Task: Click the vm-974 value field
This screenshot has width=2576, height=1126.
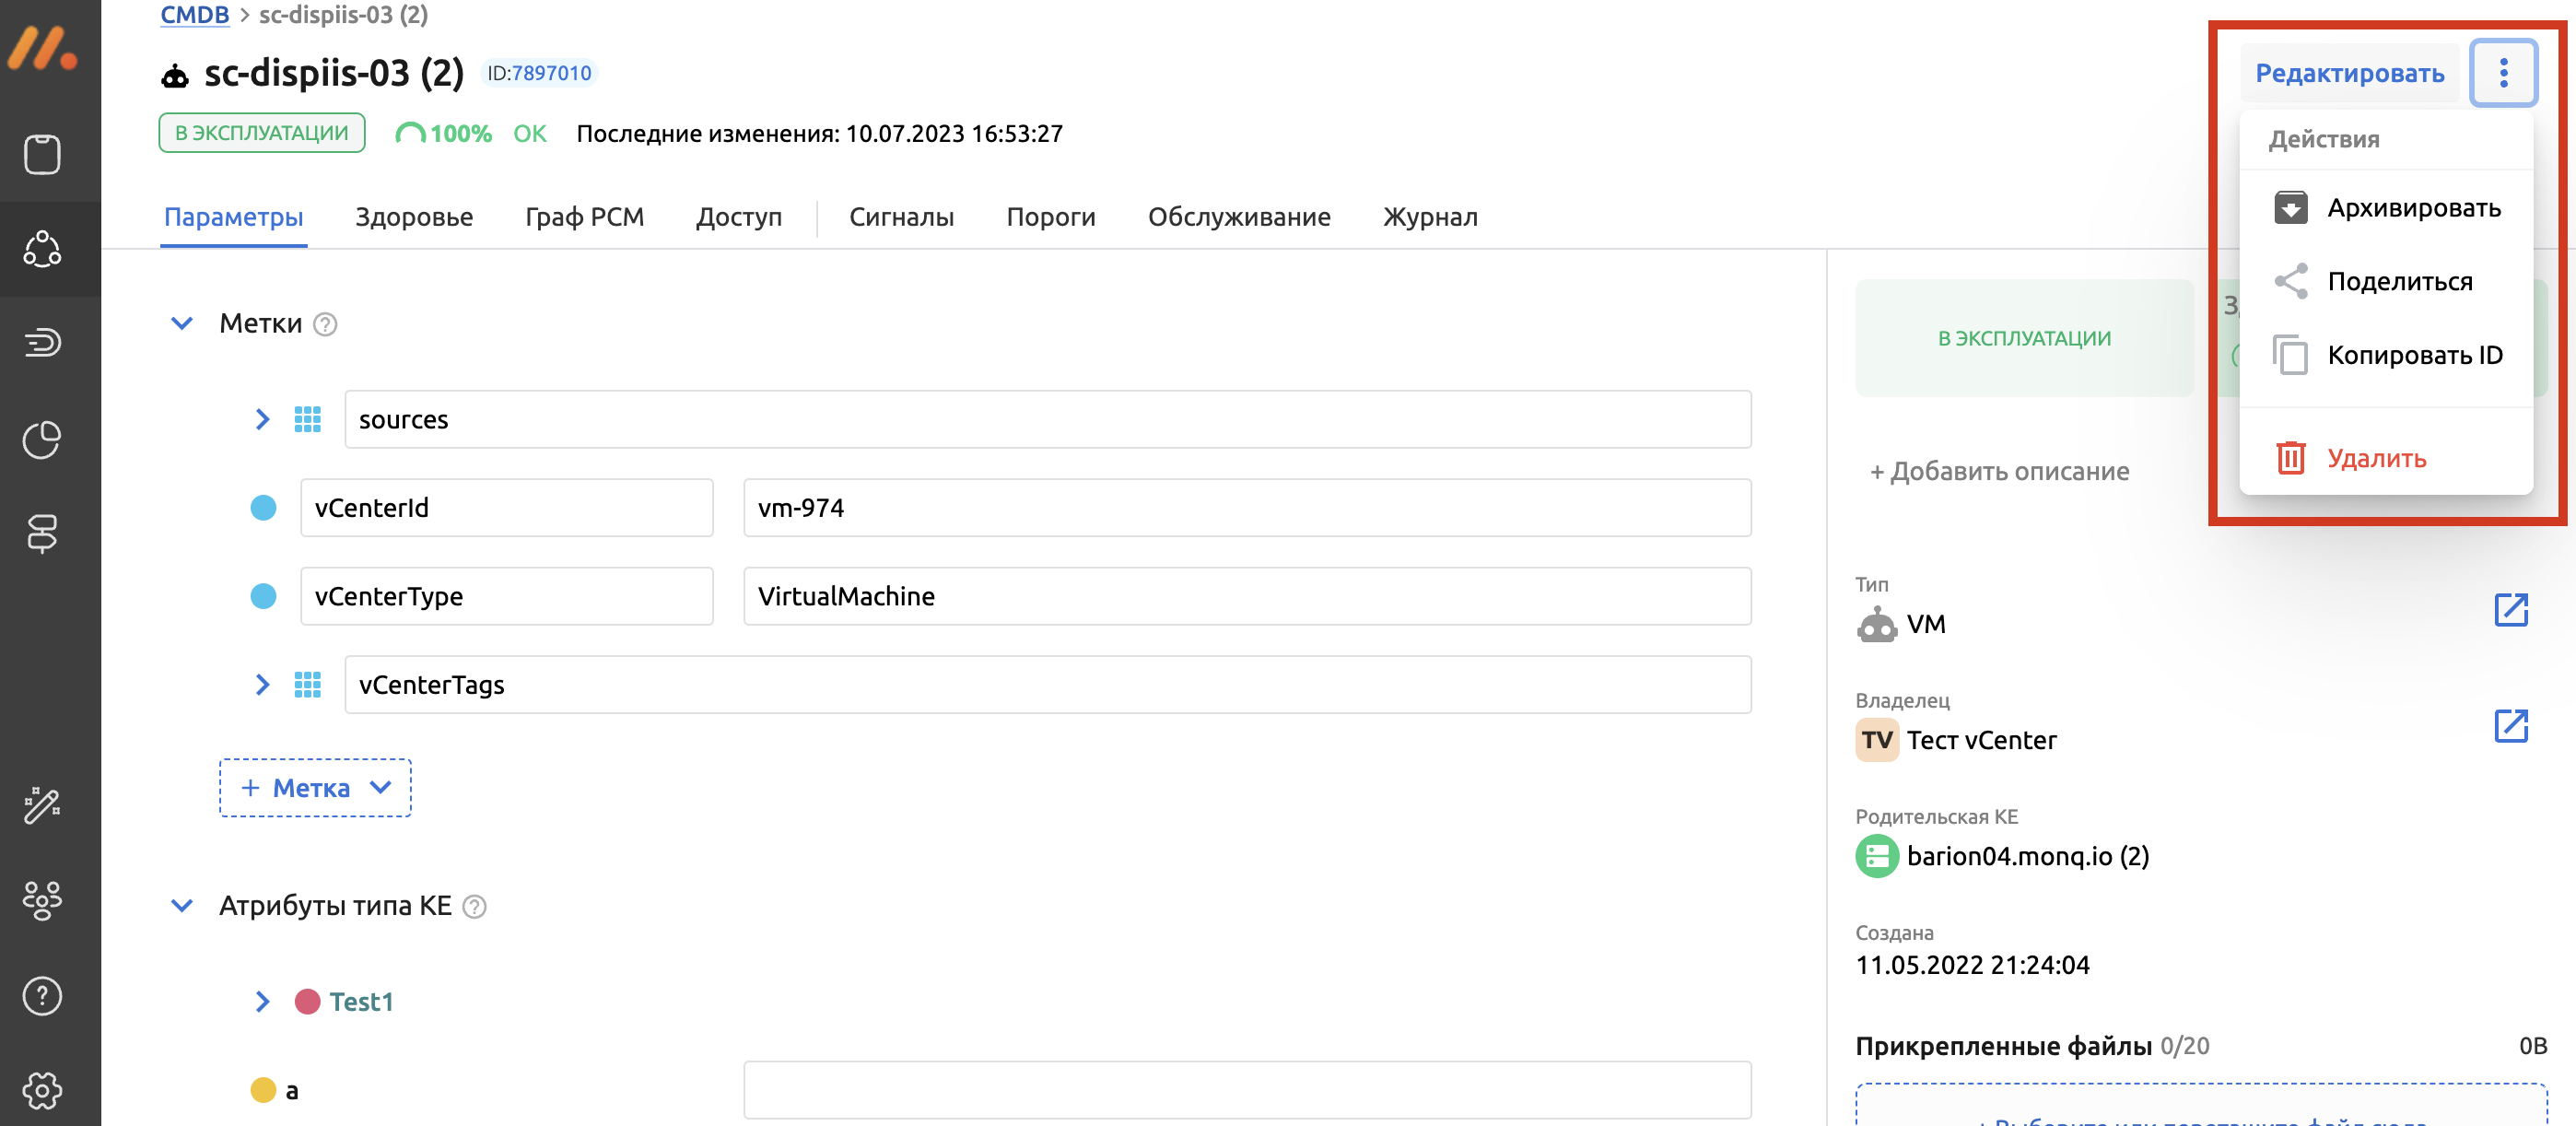Action: click(1248, 508)
